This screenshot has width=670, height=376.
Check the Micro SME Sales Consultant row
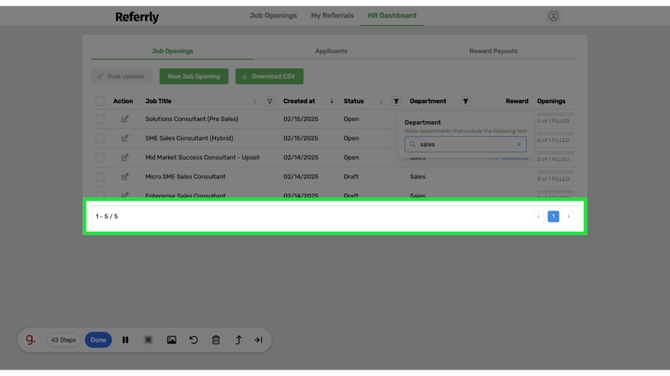100,176
